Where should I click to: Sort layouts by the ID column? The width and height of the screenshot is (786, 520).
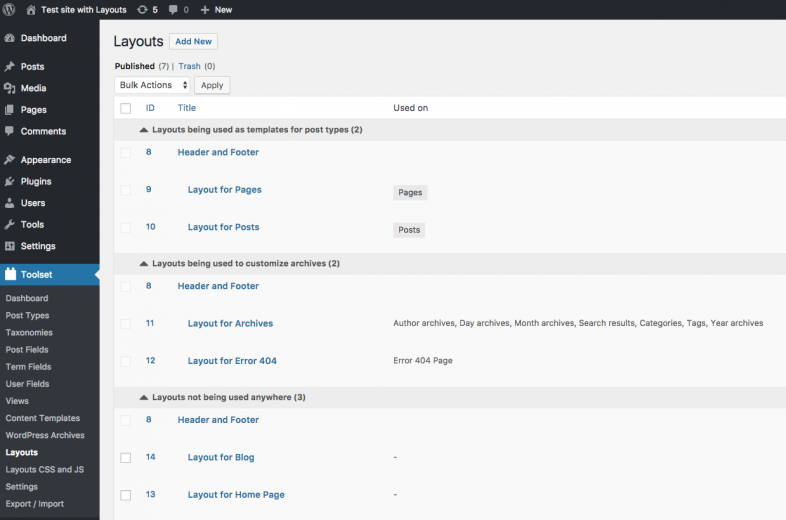(150, 108)
